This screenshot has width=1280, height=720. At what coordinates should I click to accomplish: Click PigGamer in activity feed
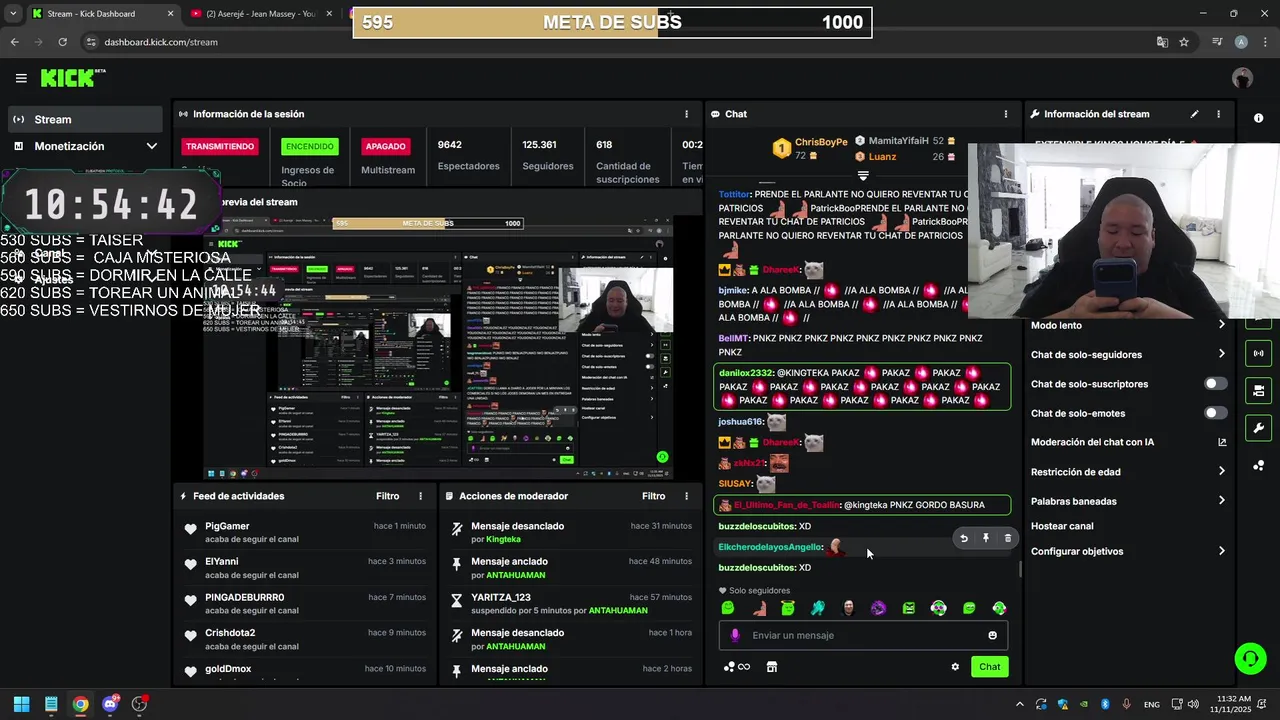point(227,526)
